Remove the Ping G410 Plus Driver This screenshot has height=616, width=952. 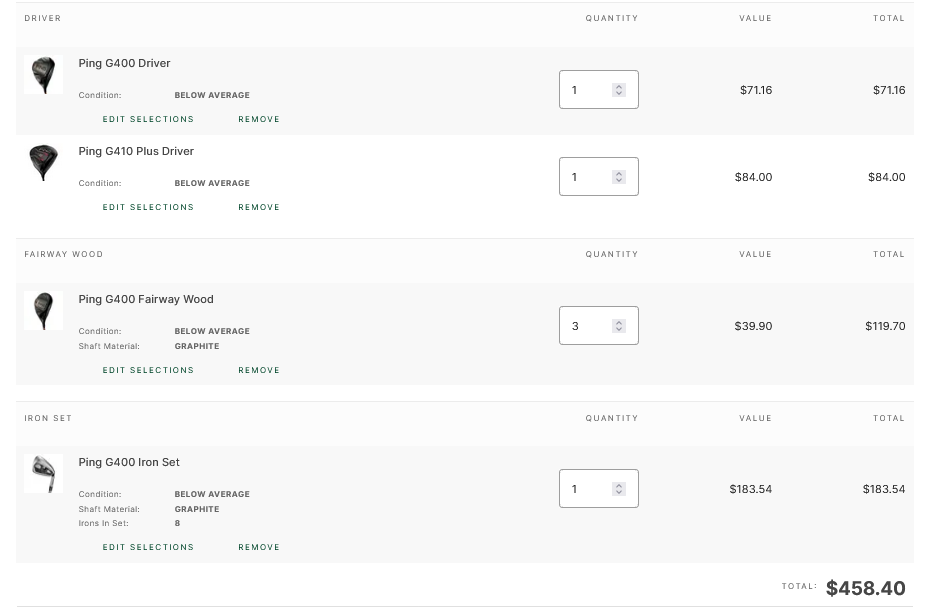(259, 207)
